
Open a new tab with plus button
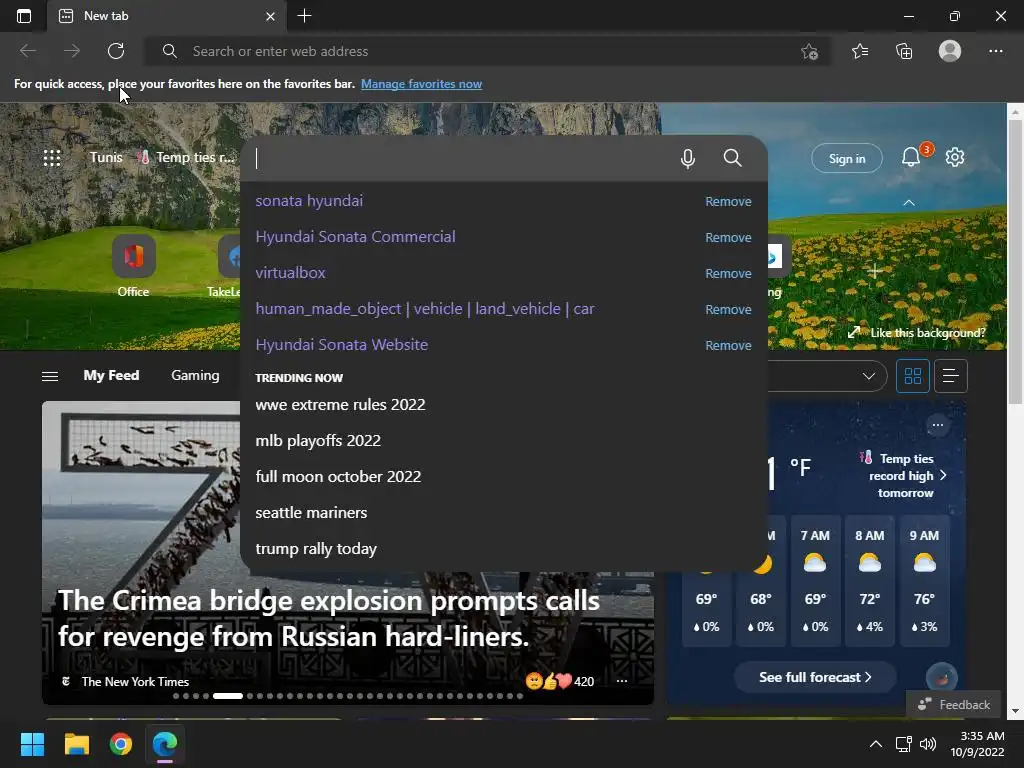coord(304,16)
